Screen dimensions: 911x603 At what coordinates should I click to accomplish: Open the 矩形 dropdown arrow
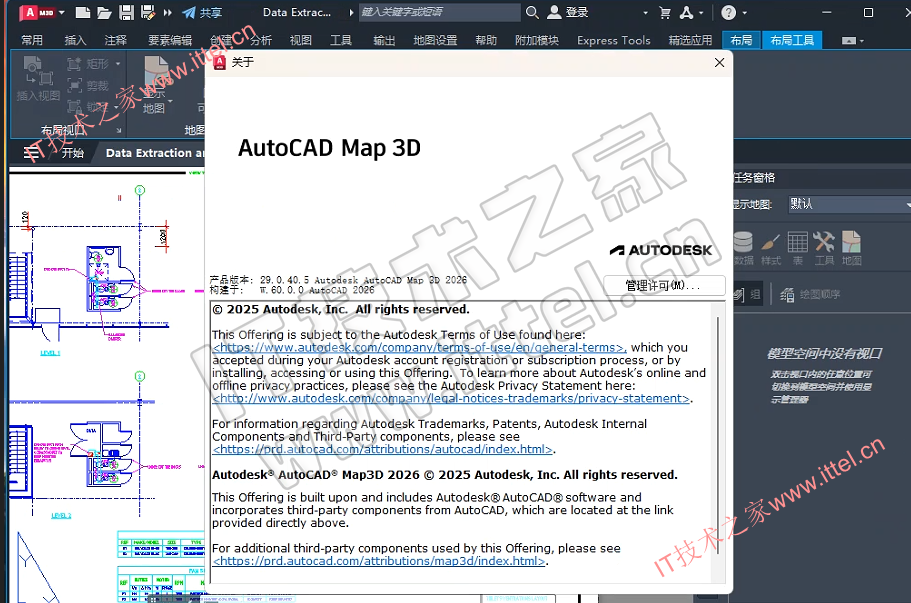[x=118, y=64]
